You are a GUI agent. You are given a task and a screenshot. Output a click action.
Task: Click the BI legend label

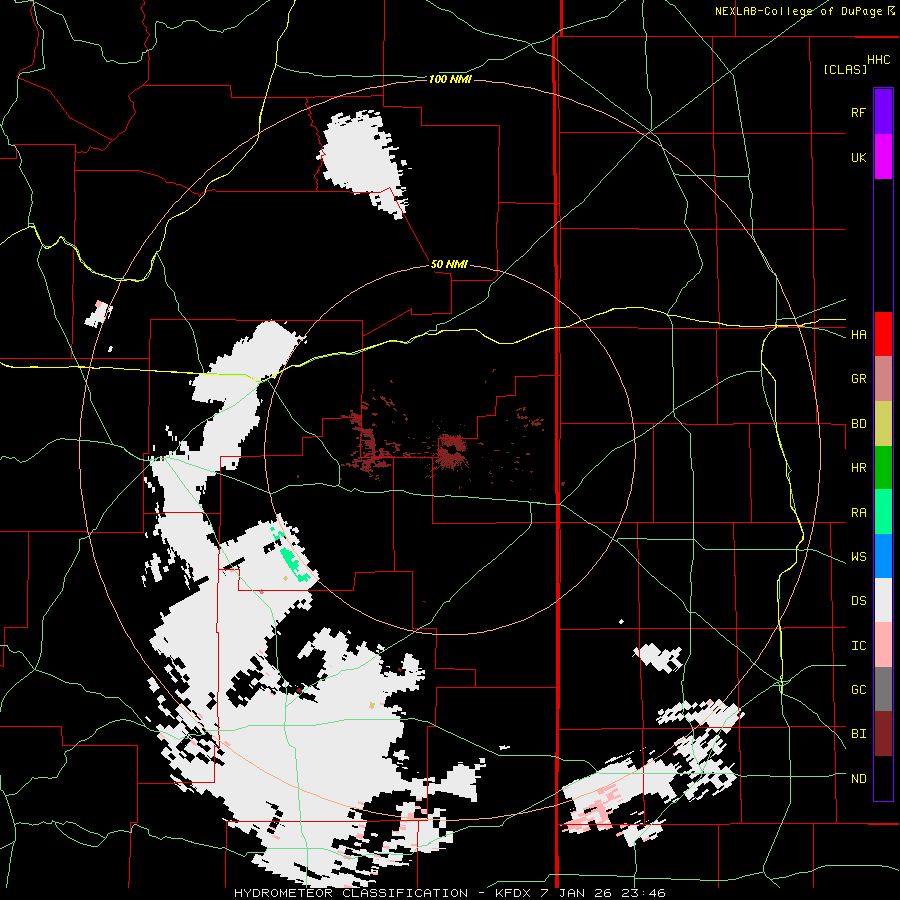click(858, 734)
